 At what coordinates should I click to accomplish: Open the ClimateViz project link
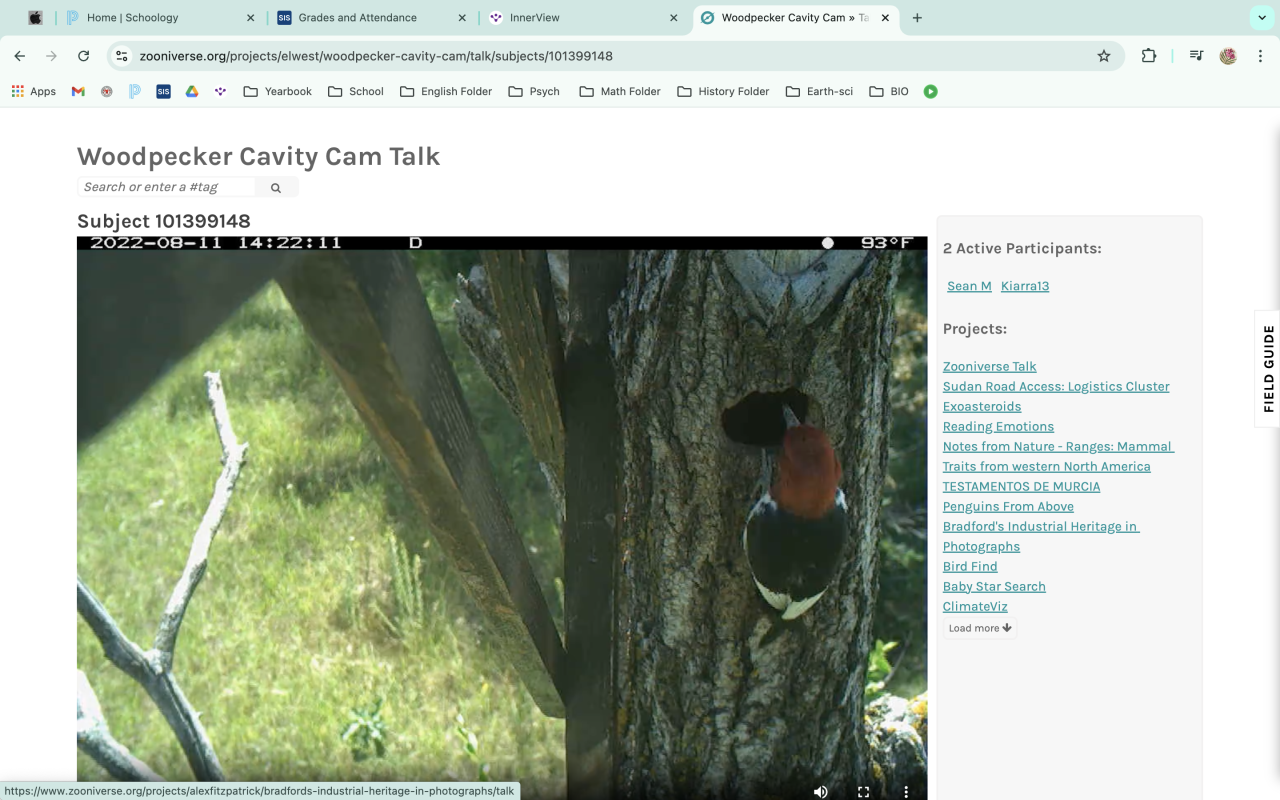(x=975, y=606)
